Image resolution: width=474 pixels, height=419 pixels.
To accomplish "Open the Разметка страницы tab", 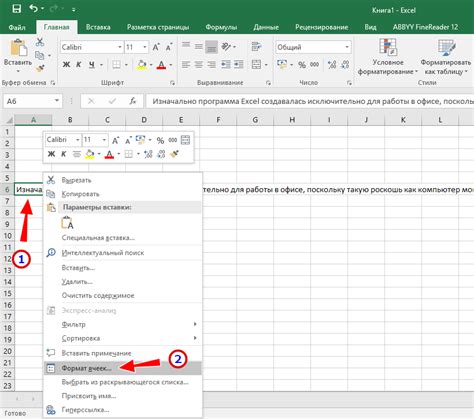I will click(x=158, y=27).
